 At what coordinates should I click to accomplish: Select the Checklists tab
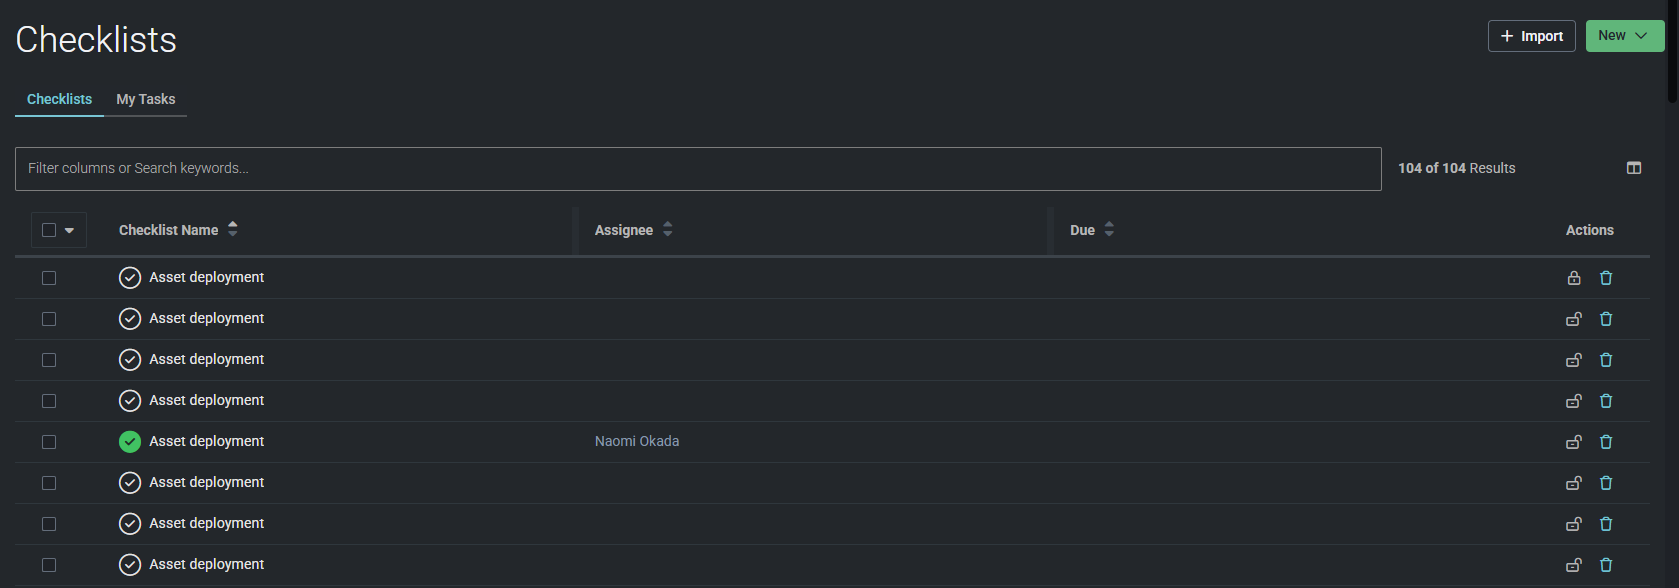pyautogui.click(x=59, y=99)
